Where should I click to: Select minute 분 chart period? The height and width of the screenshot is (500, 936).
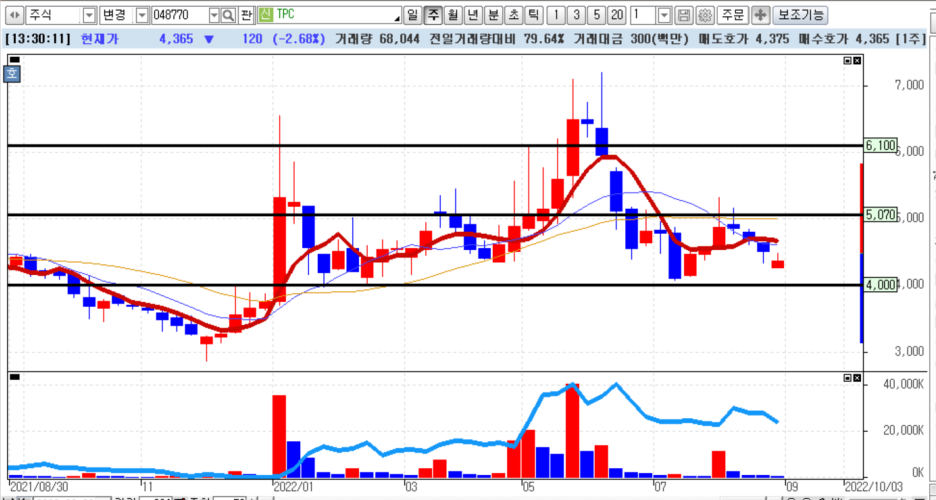pos(492,15)
